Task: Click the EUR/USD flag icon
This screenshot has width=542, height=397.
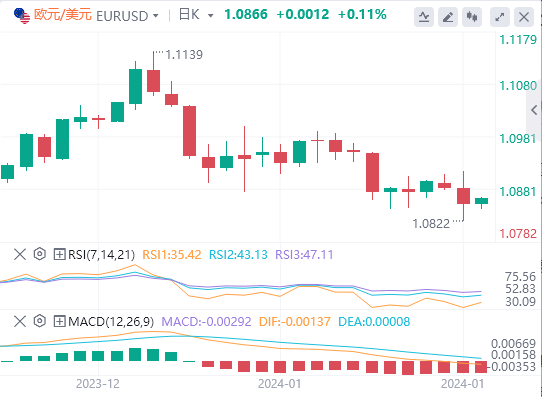Action: [22, 16]
